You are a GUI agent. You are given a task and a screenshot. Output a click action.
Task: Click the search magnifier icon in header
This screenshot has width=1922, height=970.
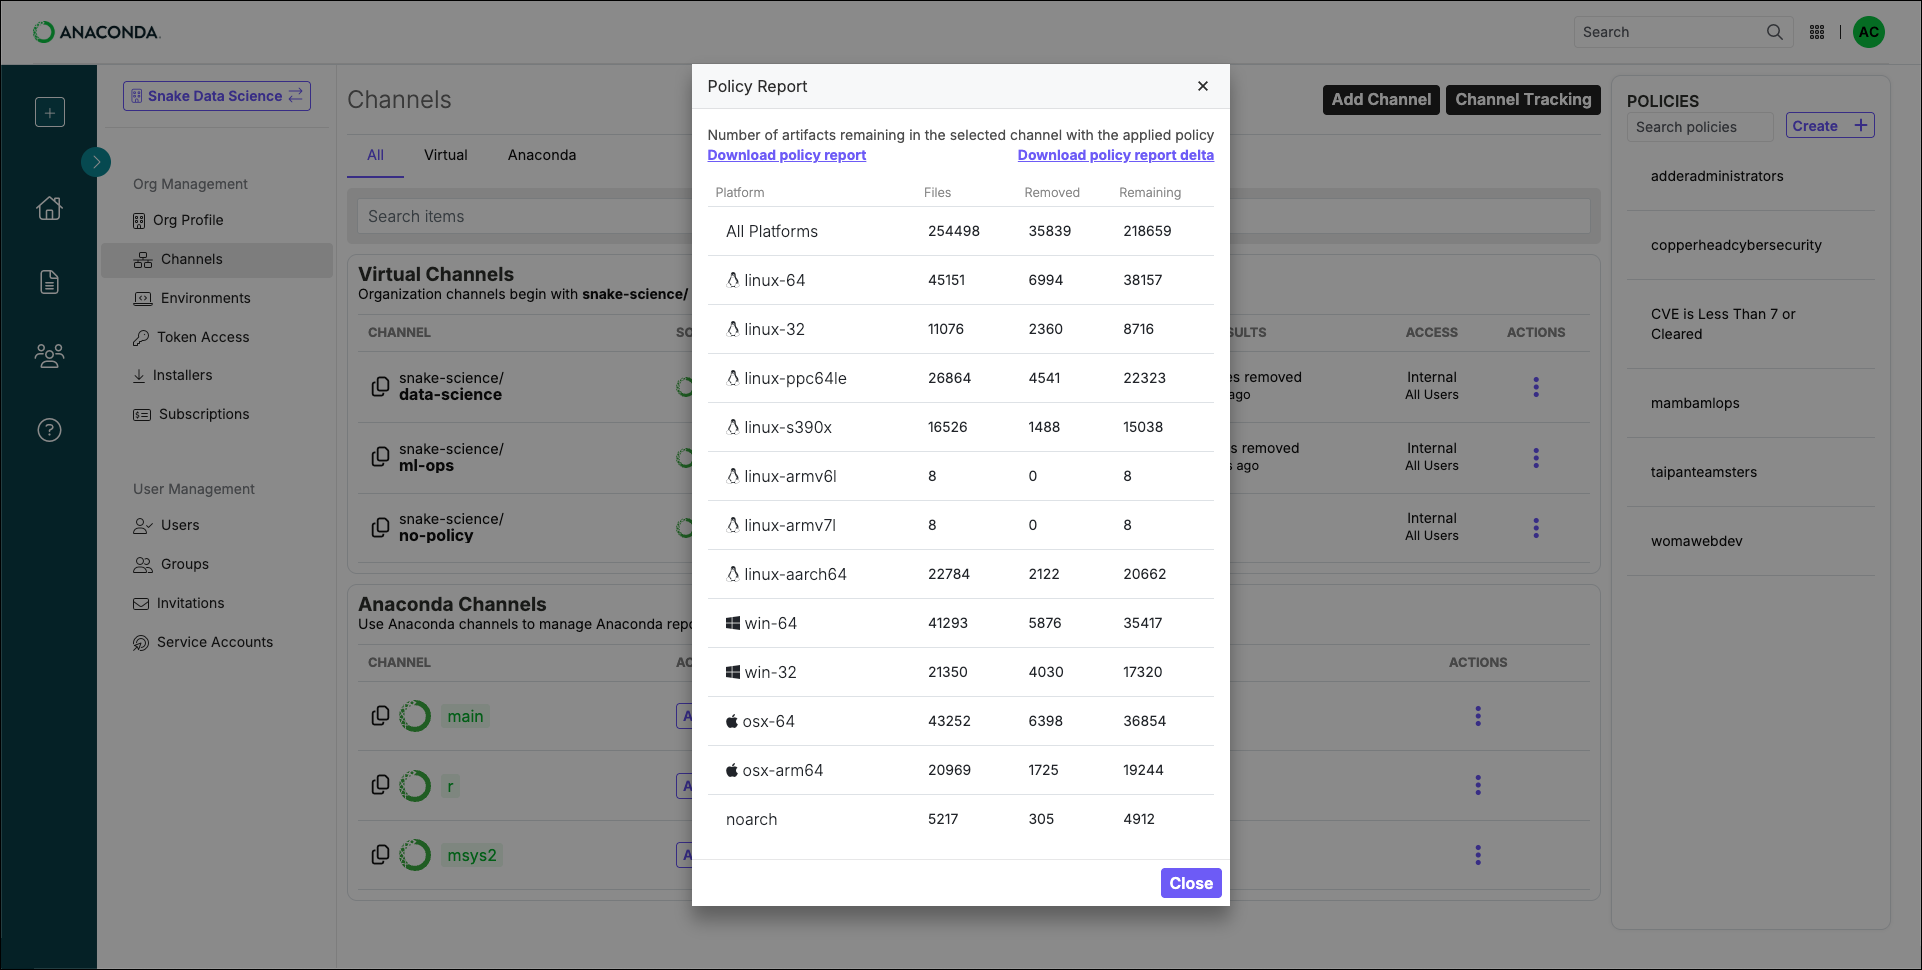tap(1774, 32)
